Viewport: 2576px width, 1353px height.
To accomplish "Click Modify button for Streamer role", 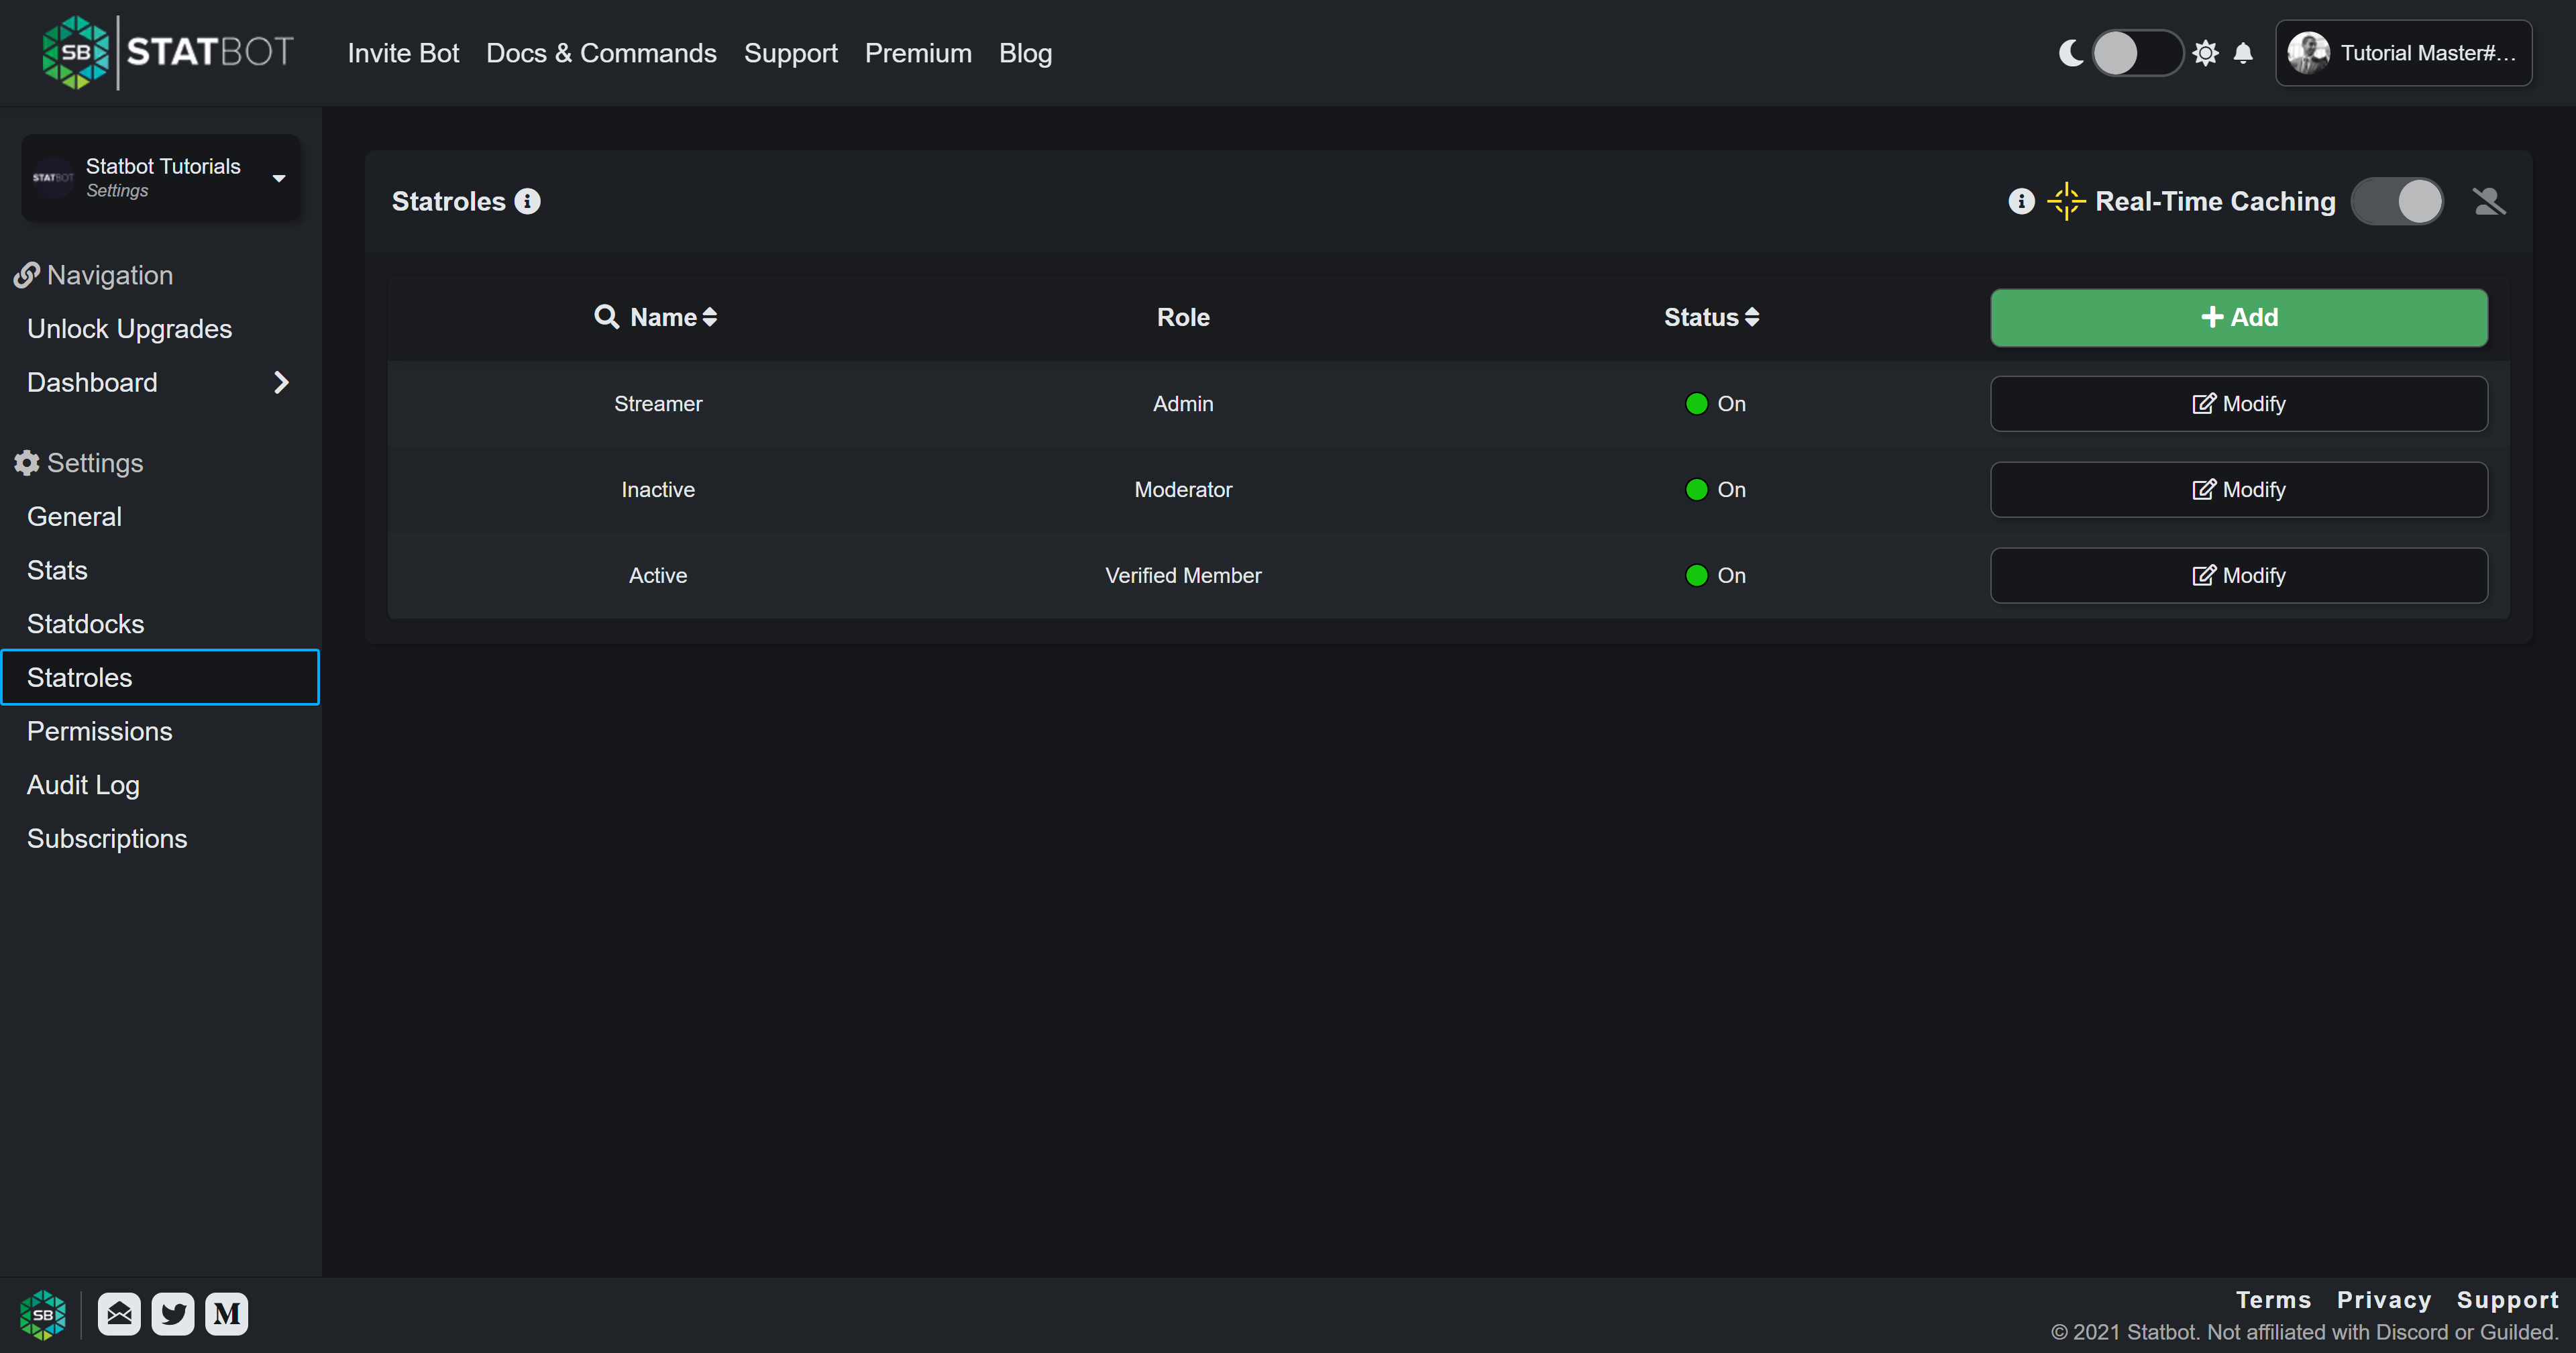I will pyautogui.click(x=2239, y=404).
